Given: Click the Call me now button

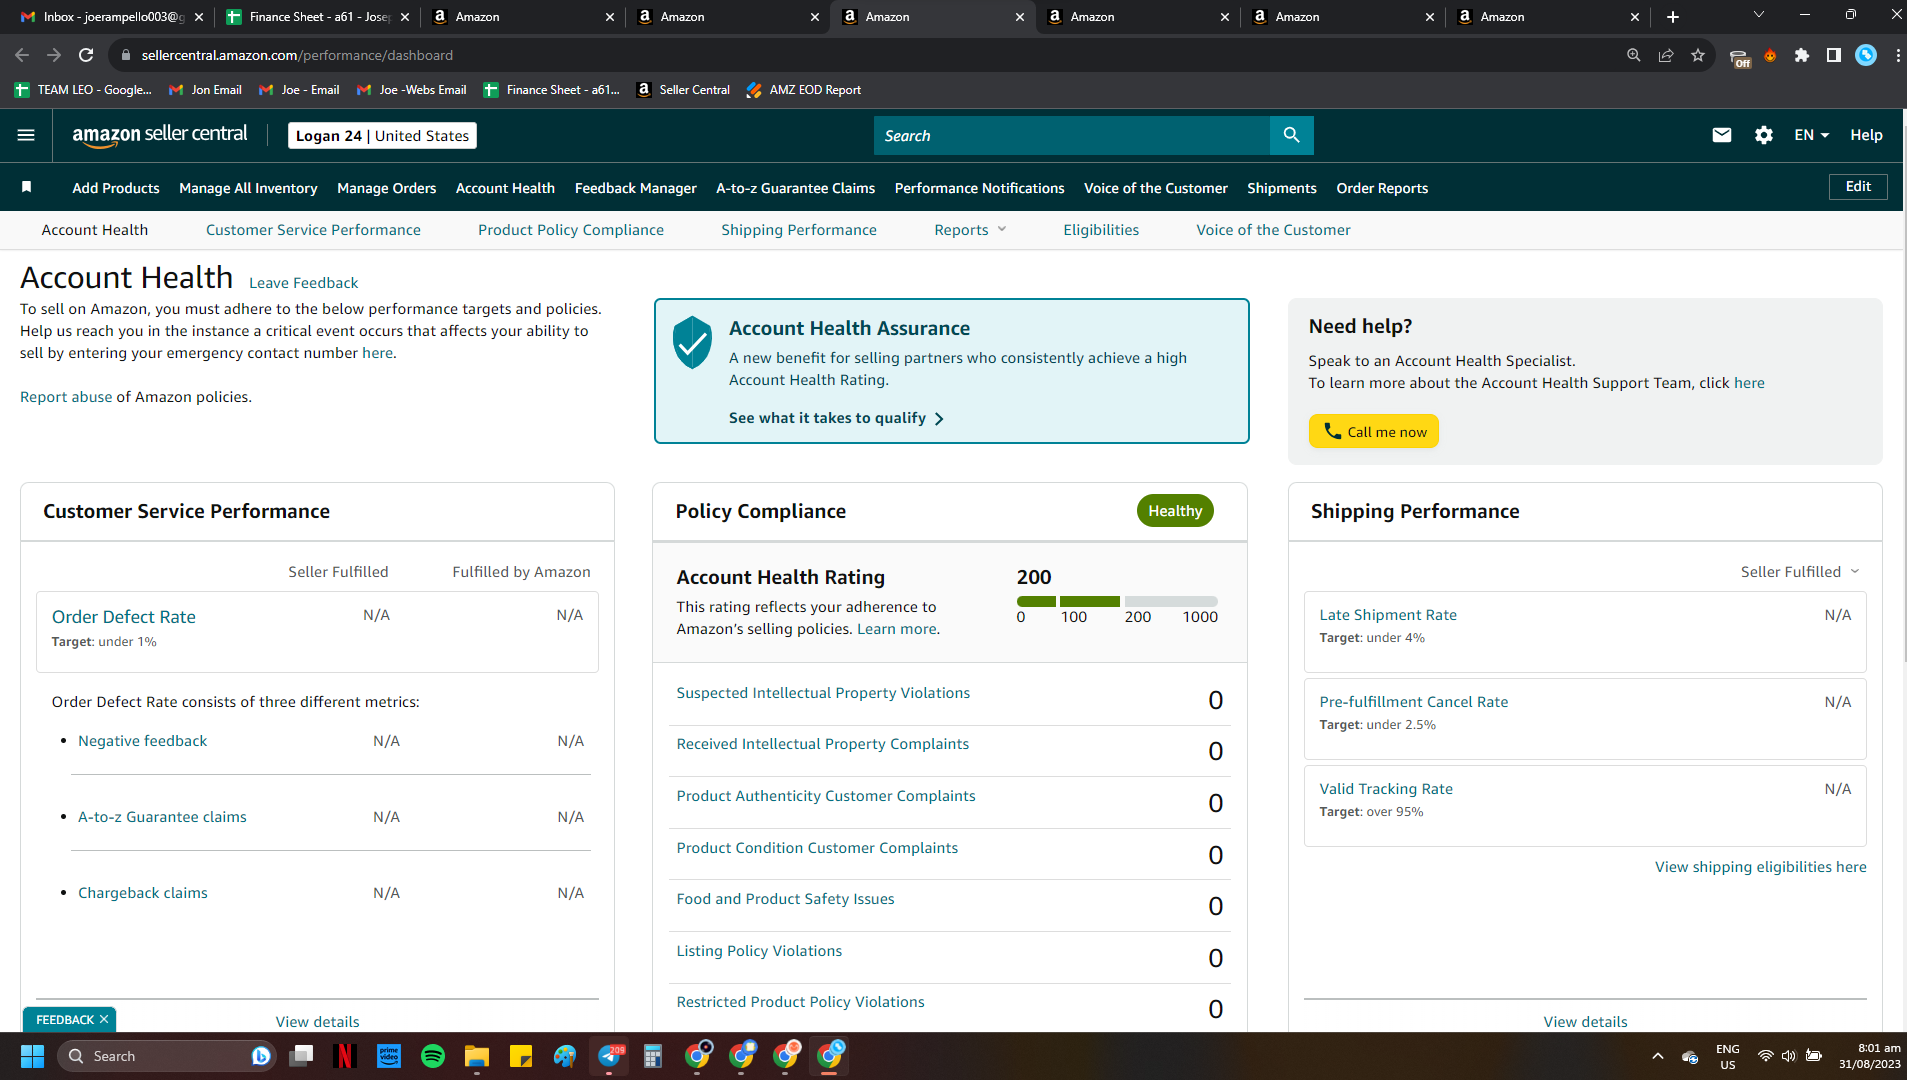Looking at the screenshot, I should pyautogui.click(x=1374, y=431).
